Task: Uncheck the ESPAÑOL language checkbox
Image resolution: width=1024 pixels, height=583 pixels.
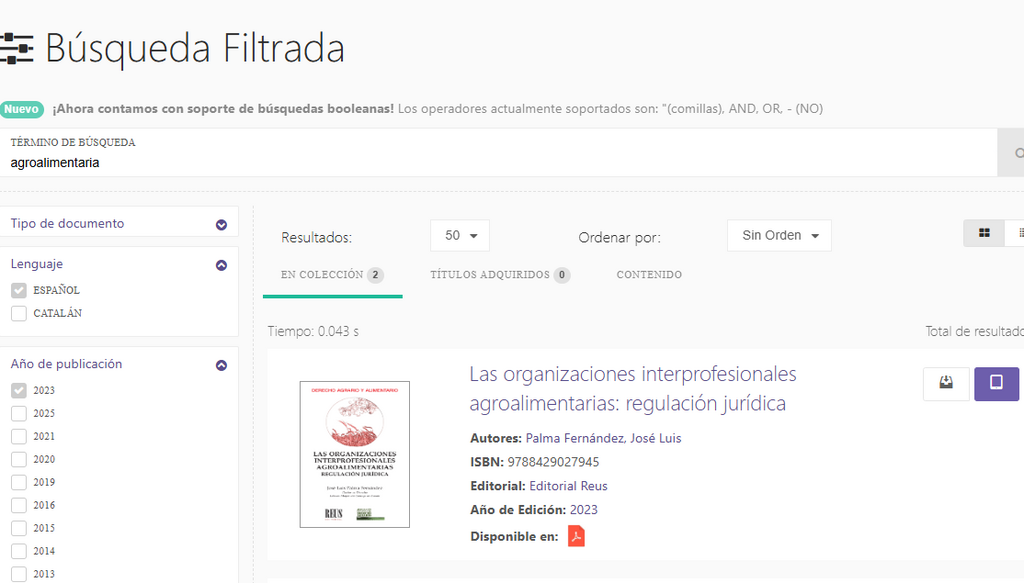Action: tap(19, 291)
